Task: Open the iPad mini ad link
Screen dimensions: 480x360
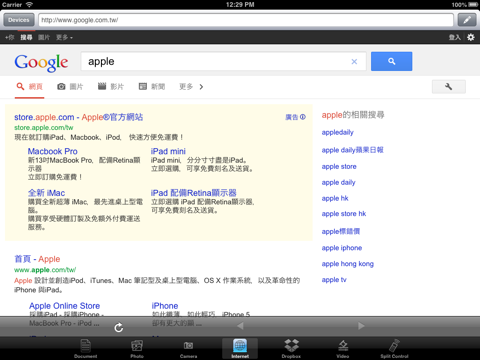Action: (x=168, y=151)
